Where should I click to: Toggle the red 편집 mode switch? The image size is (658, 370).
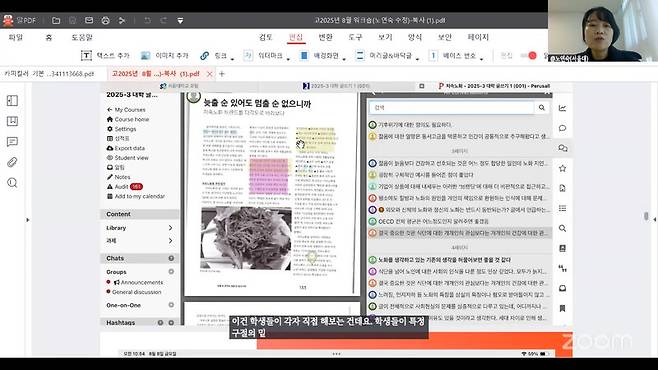click(x=529, y=55)
